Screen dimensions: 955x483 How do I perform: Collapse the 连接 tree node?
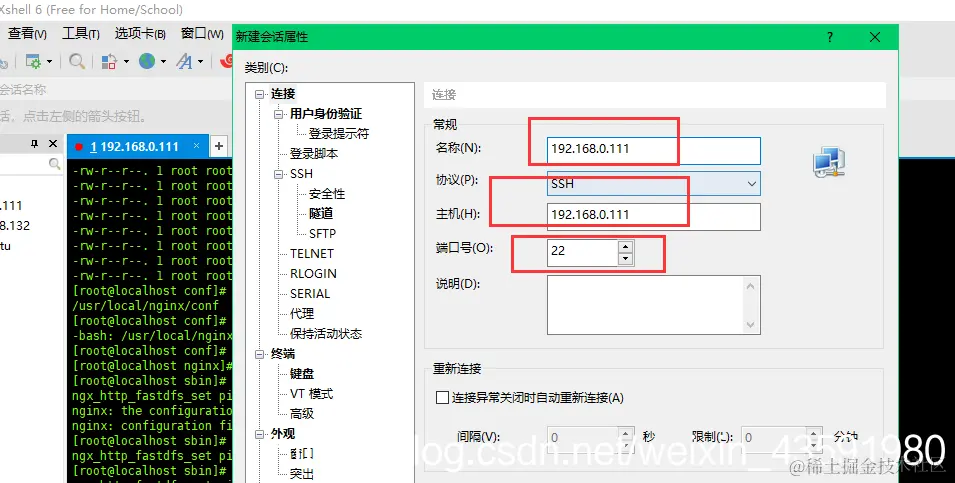(x=260, y=94)
